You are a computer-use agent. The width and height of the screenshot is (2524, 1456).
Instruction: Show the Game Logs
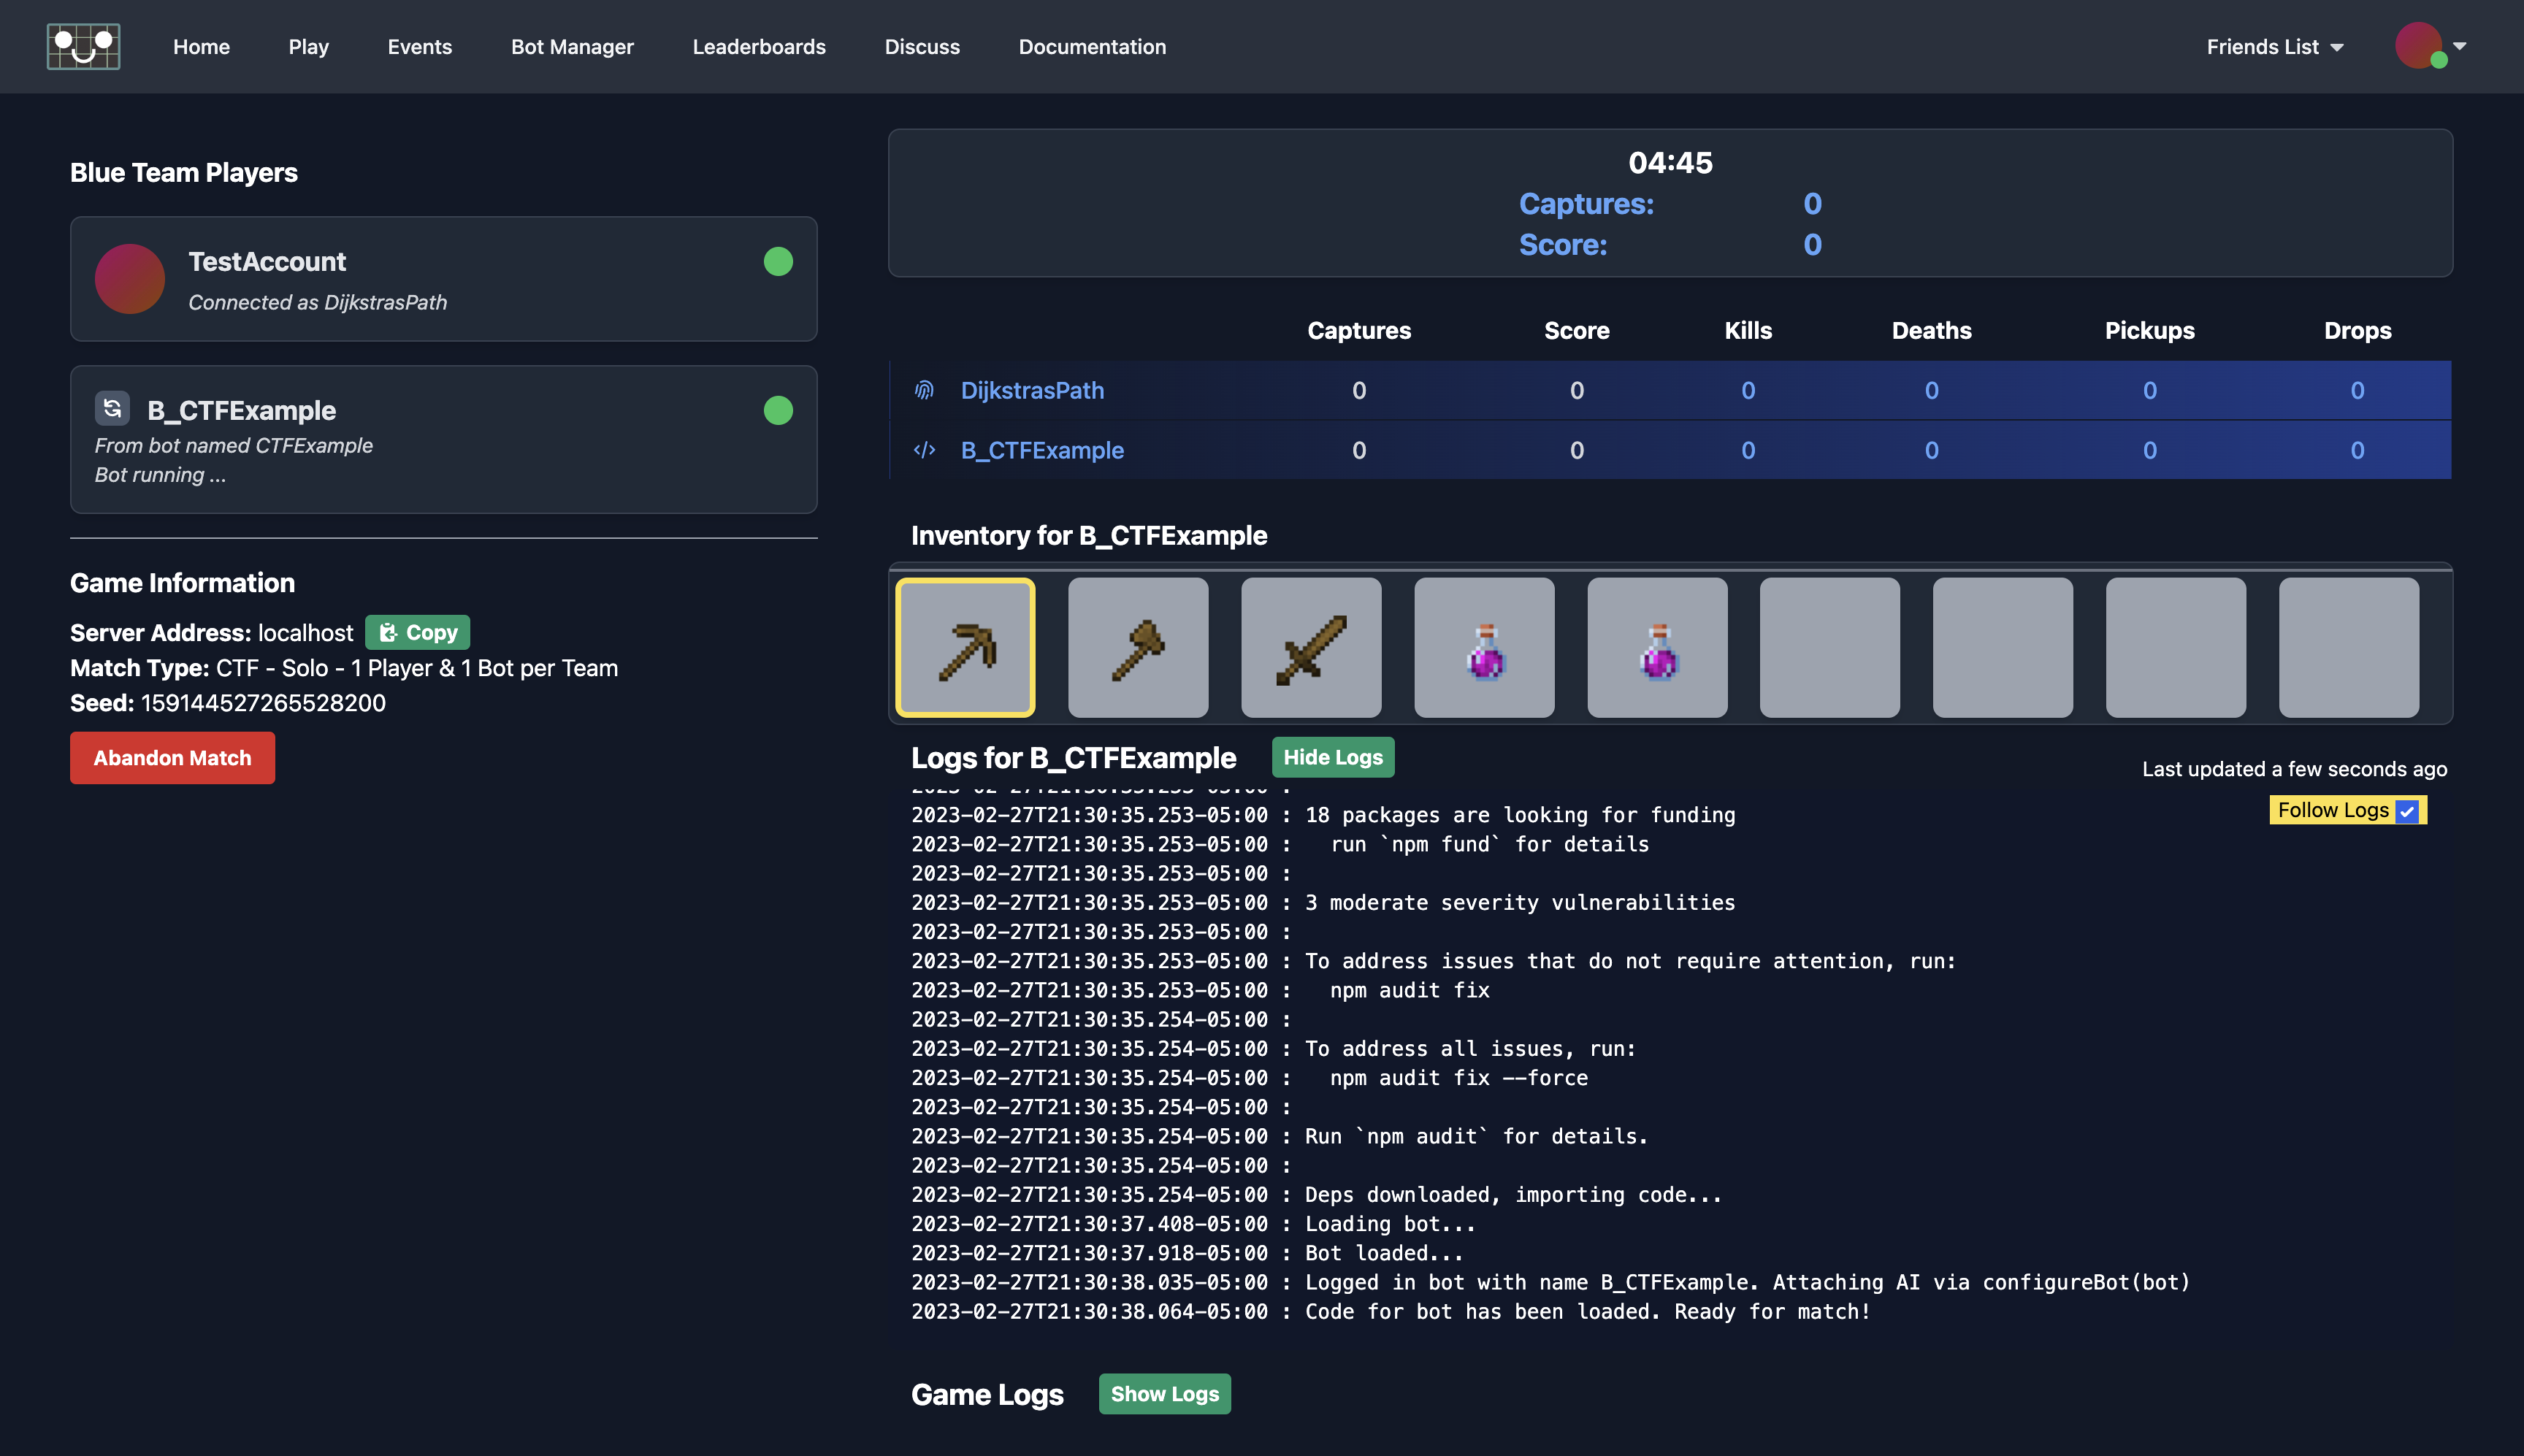1164,1393
